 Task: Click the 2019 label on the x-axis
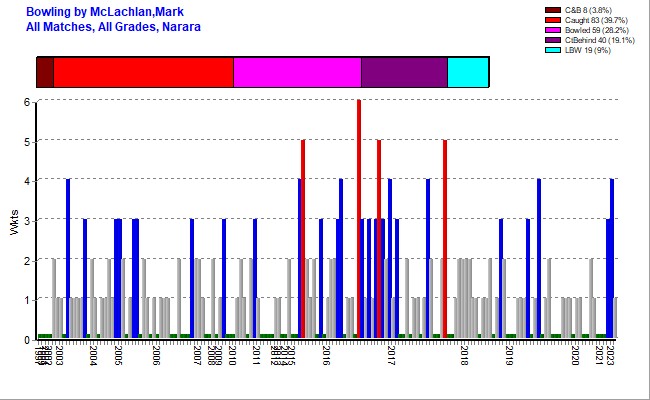[509, 355]
